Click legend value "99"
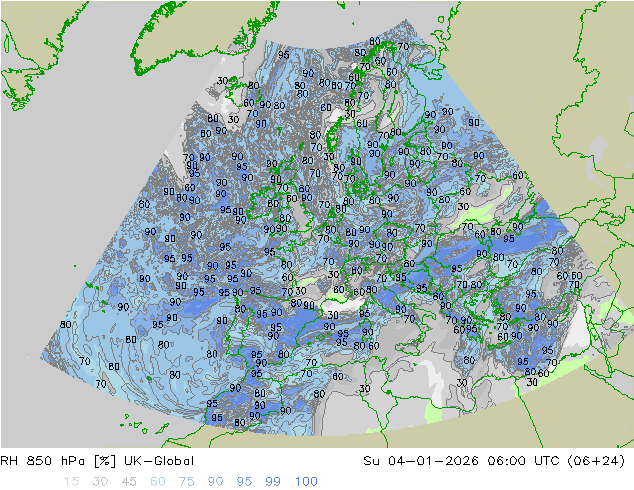The height and width of the screenshot is (490, 634). click(x=273, y=482)
